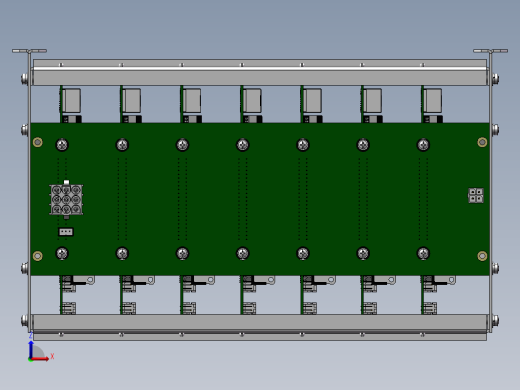Select the nine-pin power connector on the PCB

(66, 199)
